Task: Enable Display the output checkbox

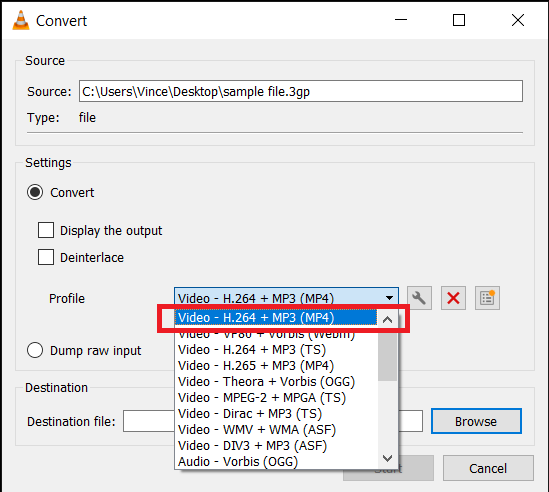Action: [x=46, y=230]
